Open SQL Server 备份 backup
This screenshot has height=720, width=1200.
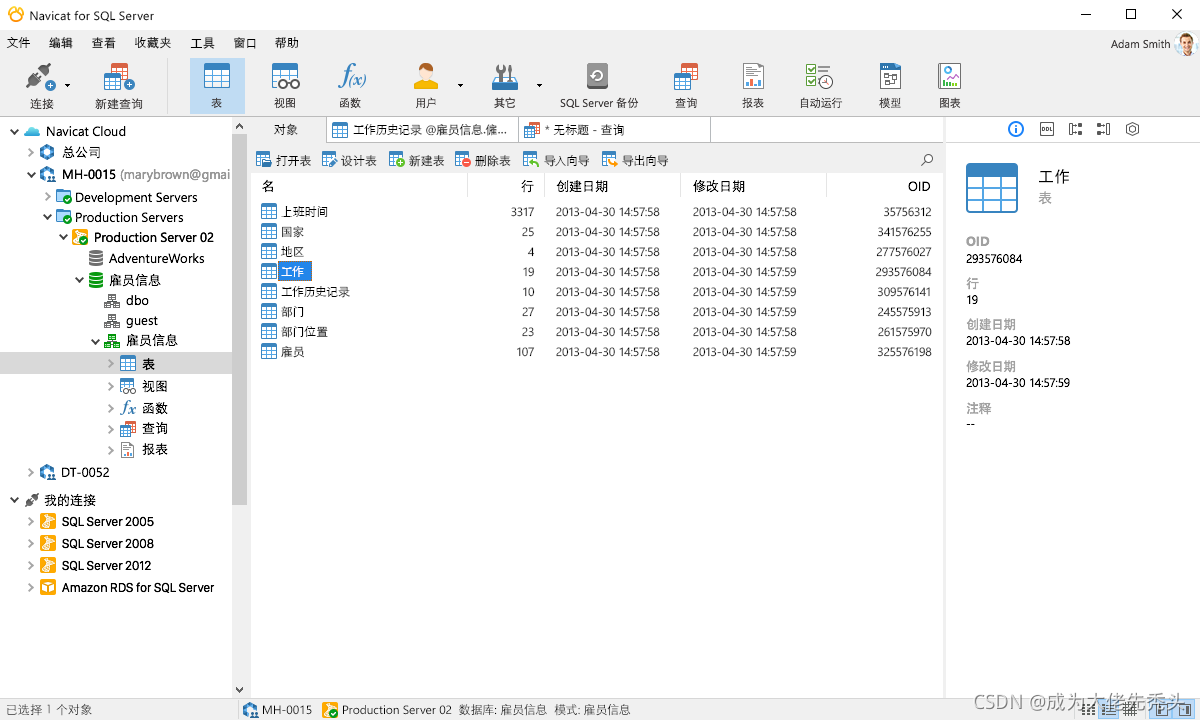pyautogui.click(x=598, y=86)
